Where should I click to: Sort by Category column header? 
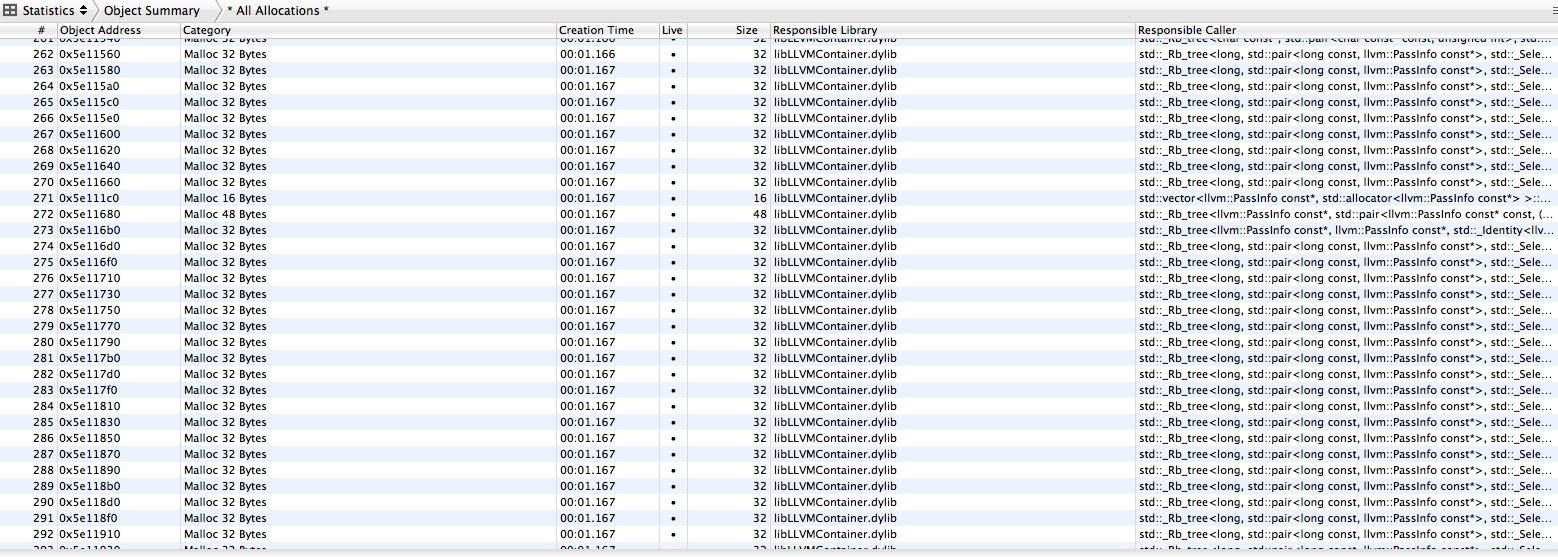[x=368, y=30]
